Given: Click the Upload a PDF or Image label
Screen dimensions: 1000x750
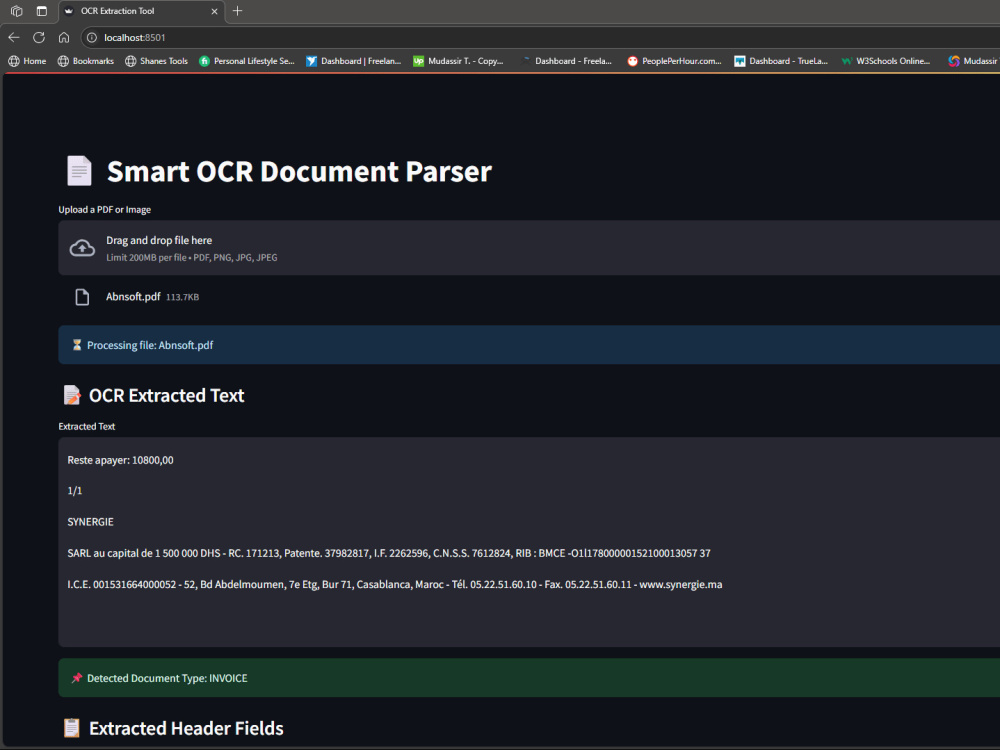Looking at the screenshot, I should tap(105, 210).
